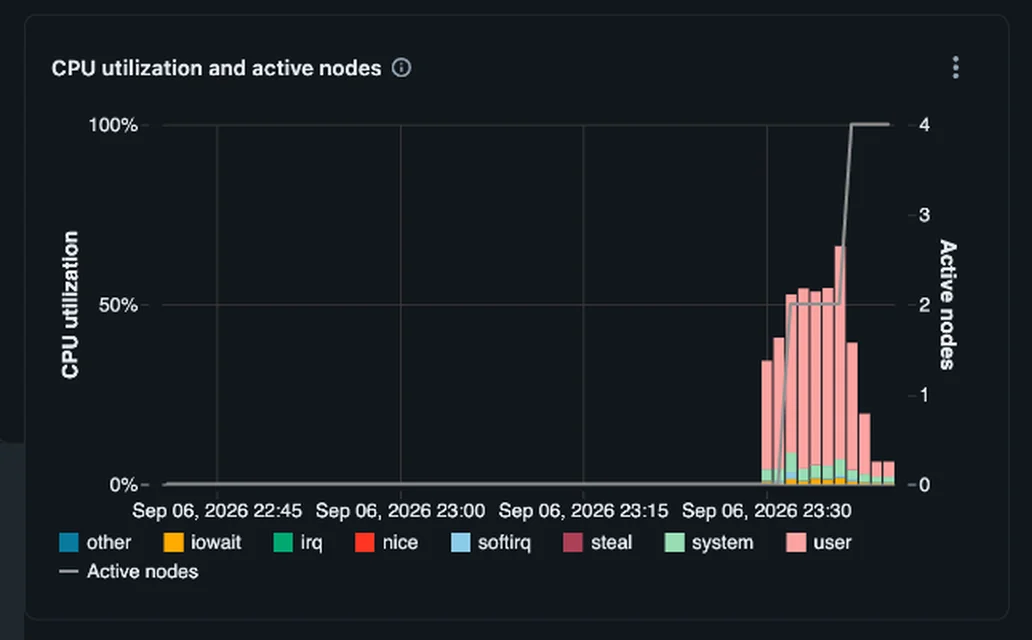Image resolution: width=1032 pixels, height=640 pixels.
Task: Click the '0%' y-axis label
Action: click(x=124, y=485)
